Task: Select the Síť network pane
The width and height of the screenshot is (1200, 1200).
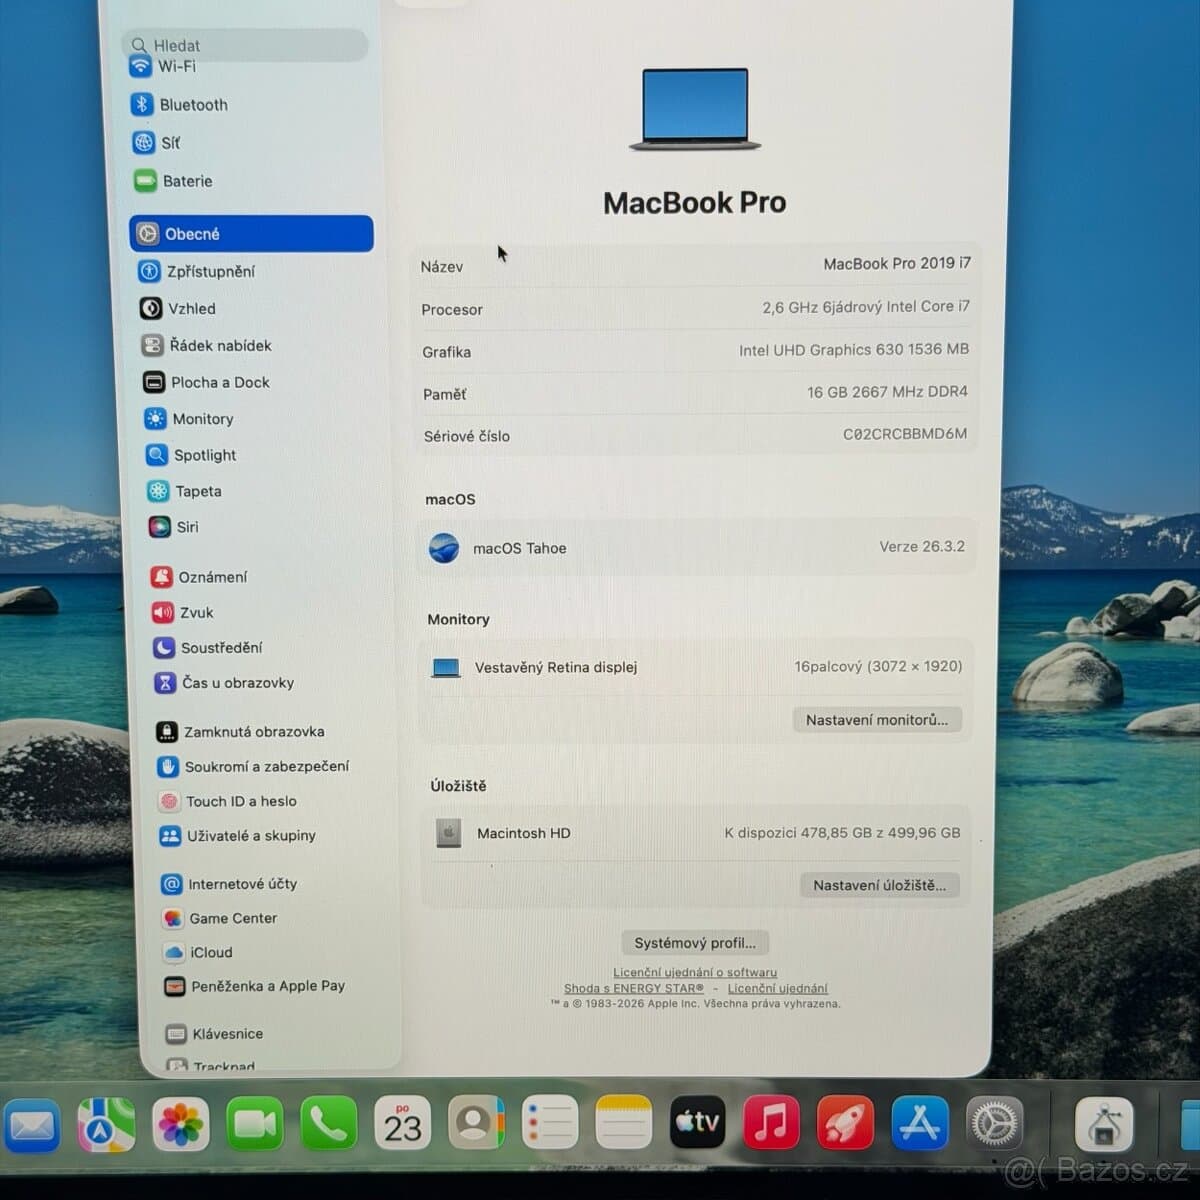Action: point(157,143)
